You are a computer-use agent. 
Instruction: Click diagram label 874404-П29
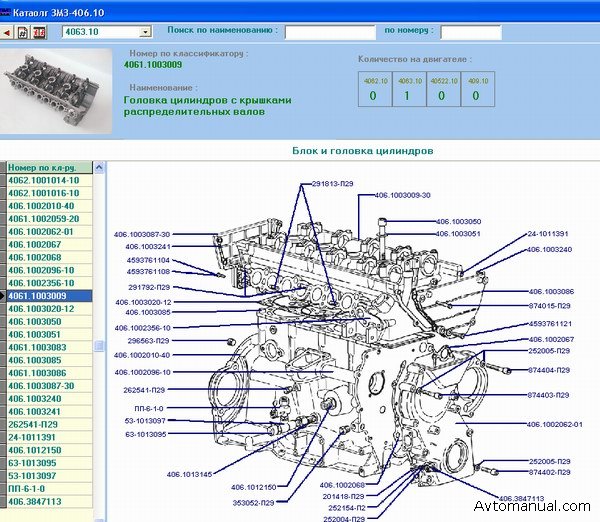(x=549, y=370)
